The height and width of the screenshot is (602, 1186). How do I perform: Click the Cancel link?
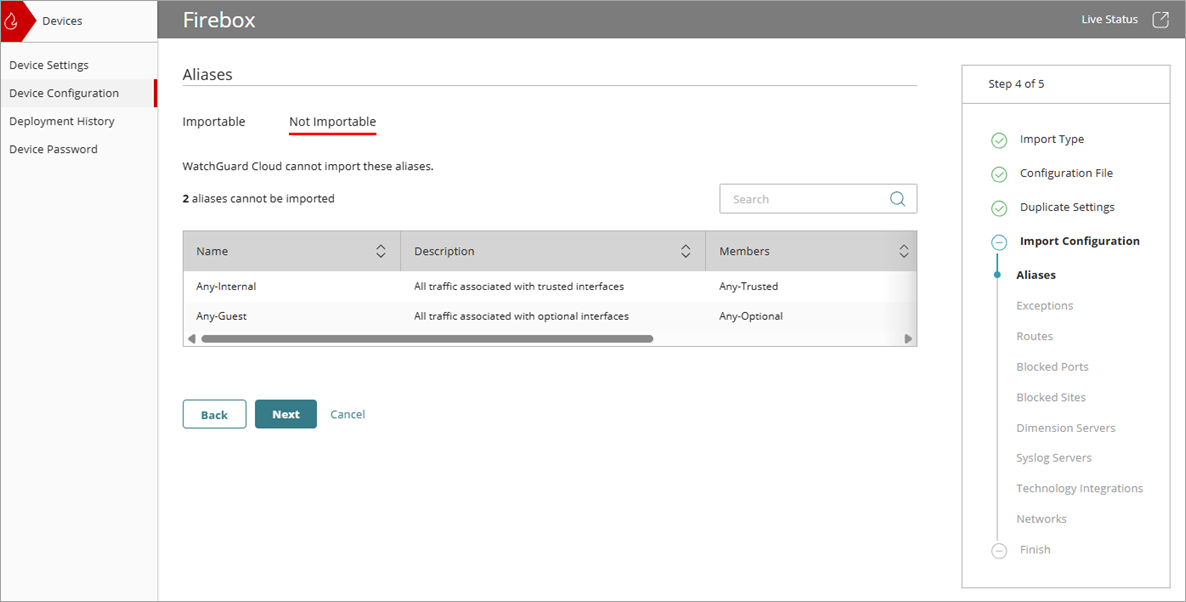[348, 414]
